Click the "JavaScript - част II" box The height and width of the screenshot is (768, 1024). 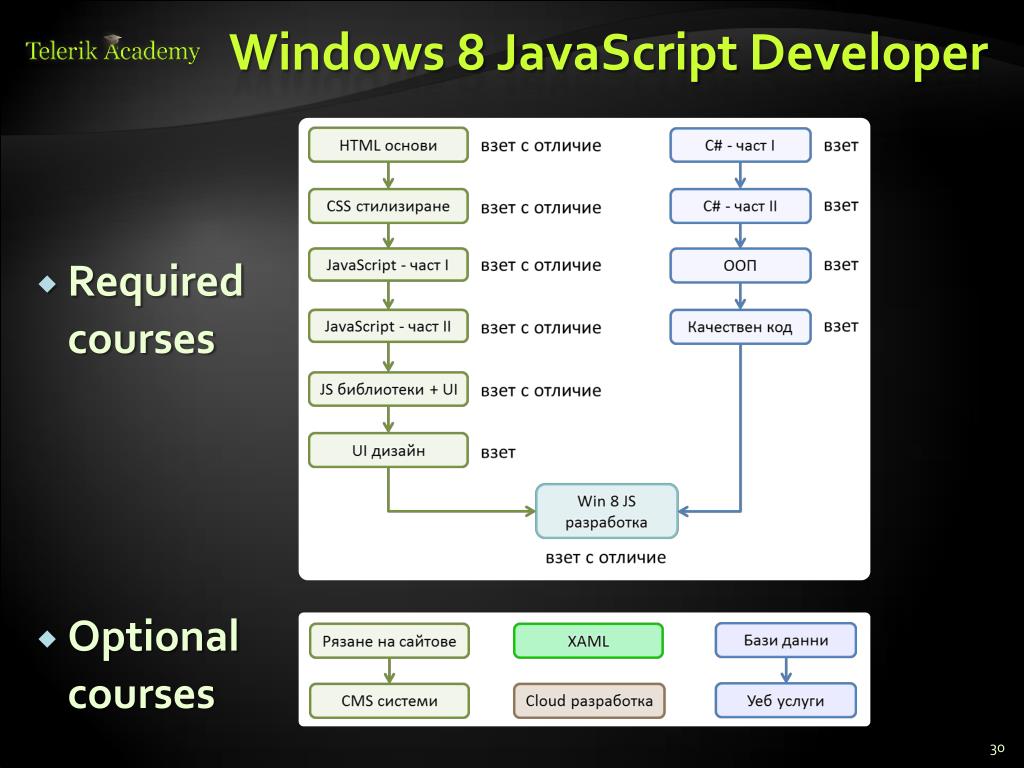tap(388, 326)
